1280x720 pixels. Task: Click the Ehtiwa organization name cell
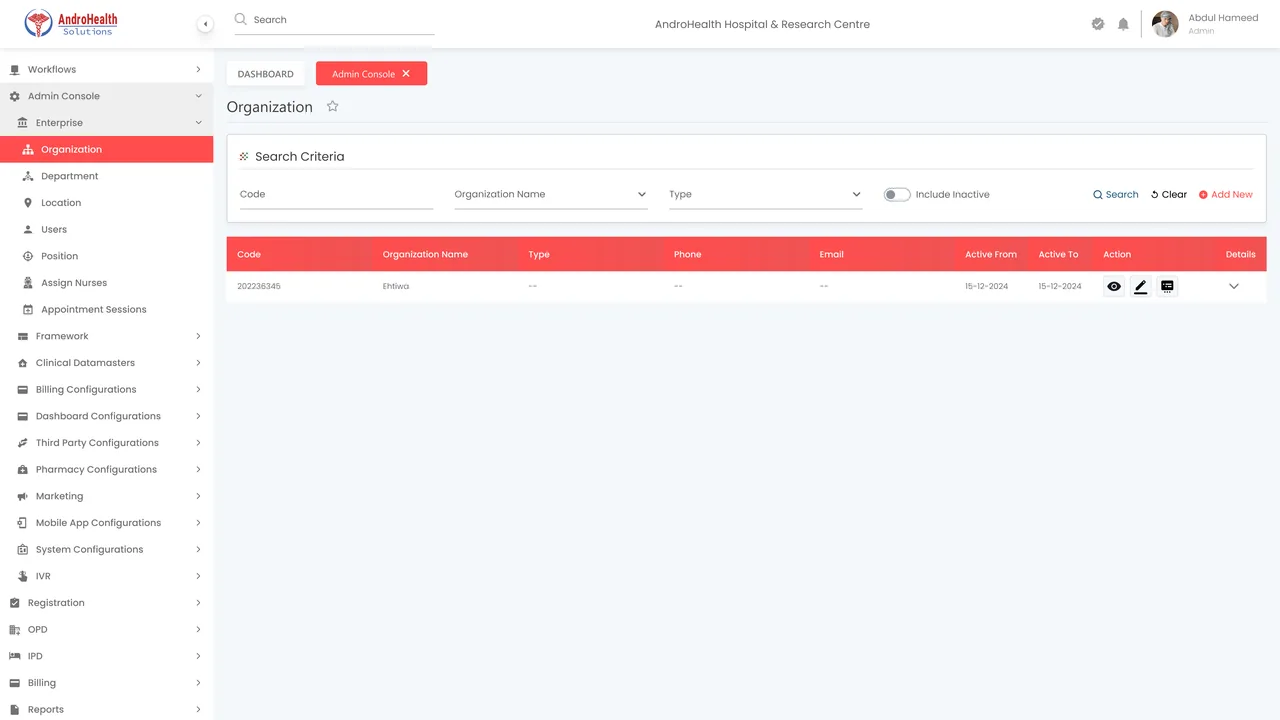[x=396, y=287]
